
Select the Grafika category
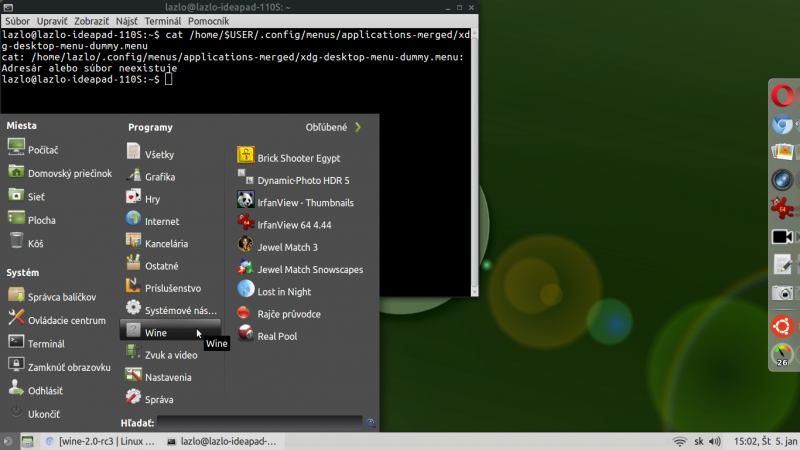coord(170,177)
